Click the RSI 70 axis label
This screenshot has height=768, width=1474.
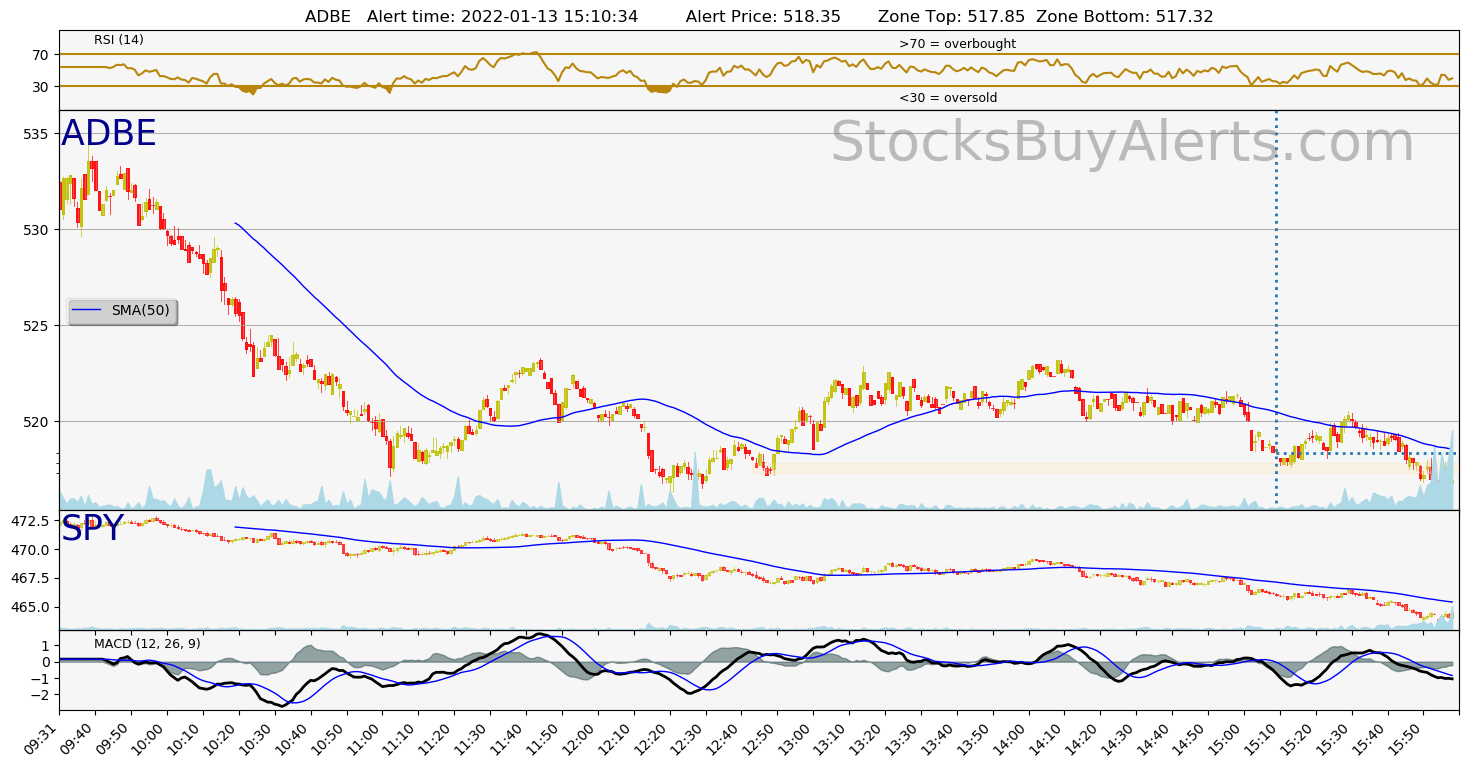click(41, 54)
